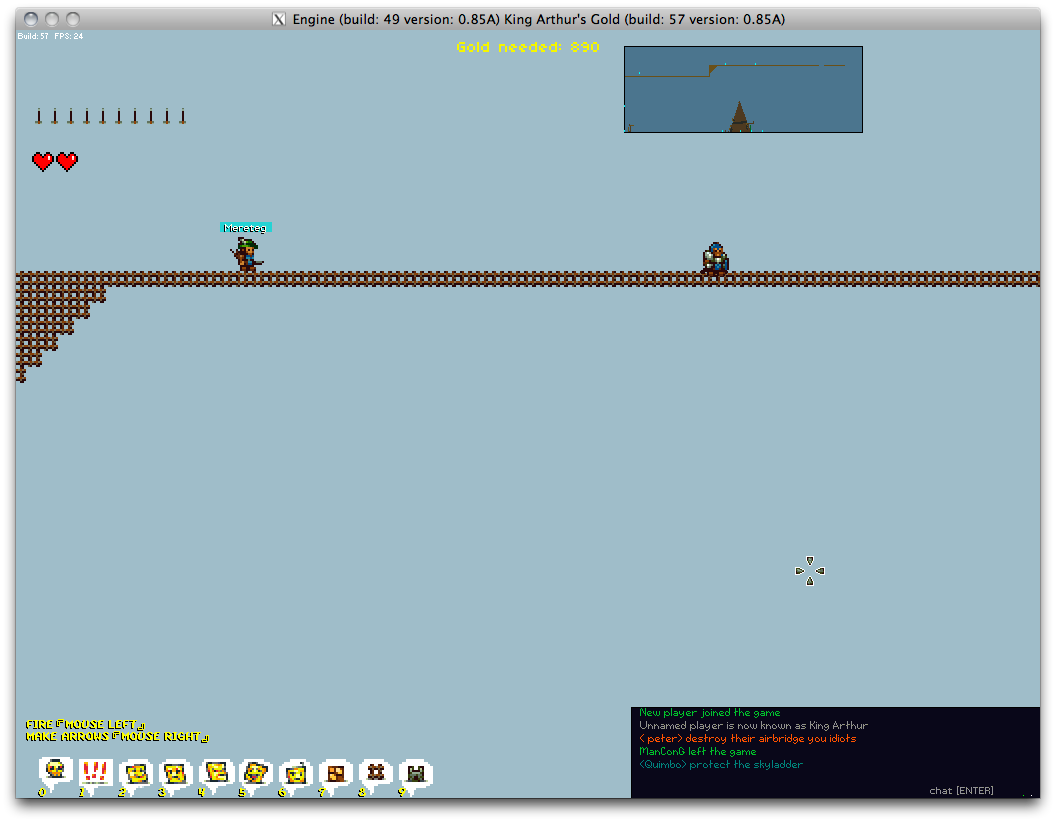Click the minimap in the top right
This screenshot has height=822, width=1056.
(743, 89)
